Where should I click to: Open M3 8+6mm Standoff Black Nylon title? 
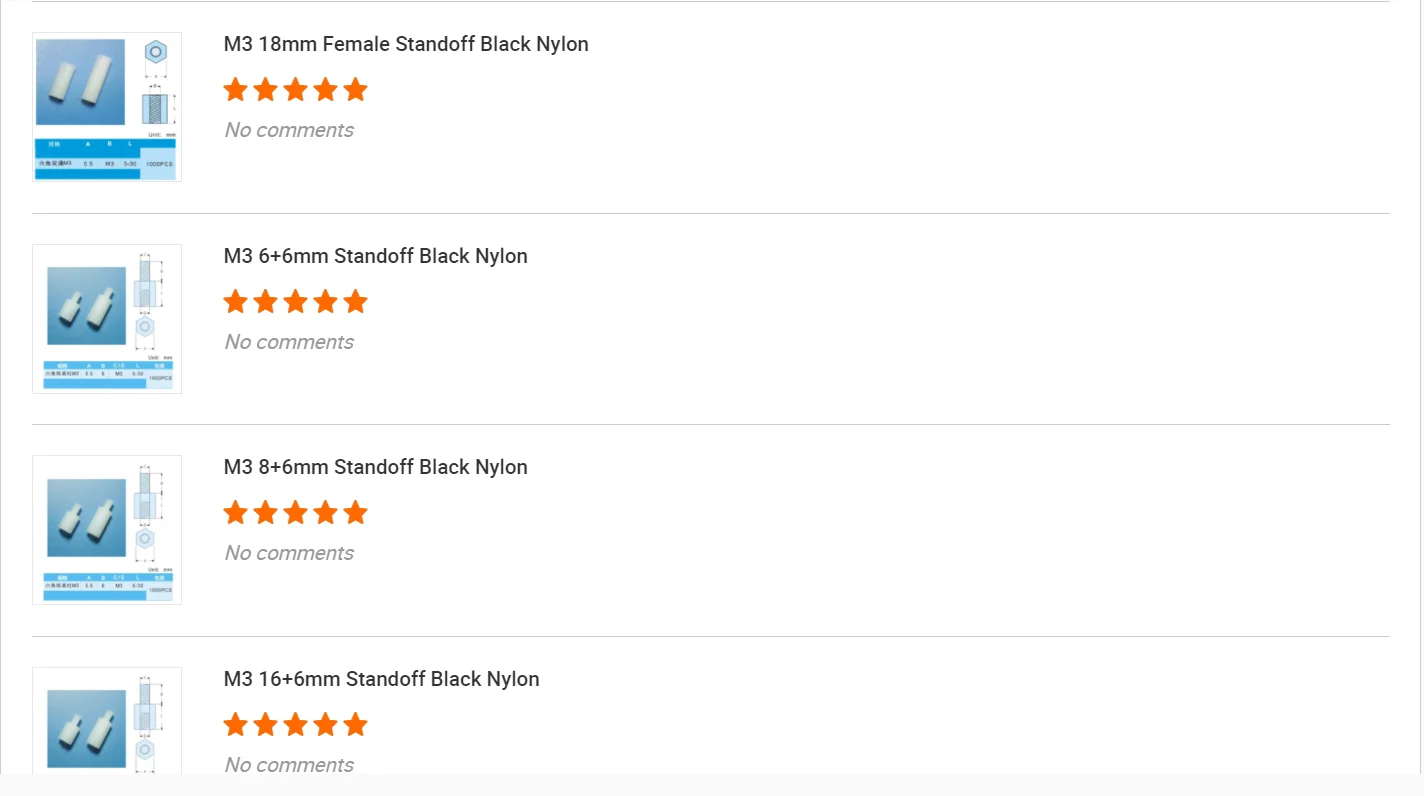click(375, 467)
